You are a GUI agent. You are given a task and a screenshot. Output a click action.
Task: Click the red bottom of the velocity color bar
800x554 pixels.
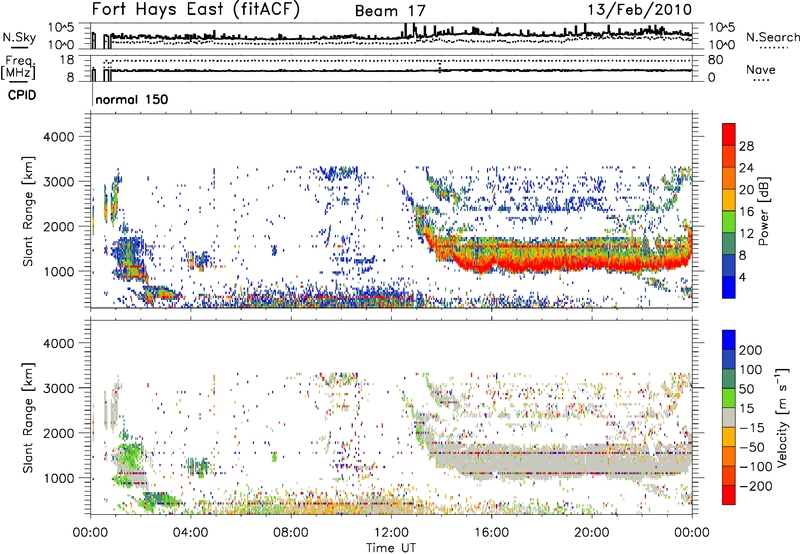(x=729, y=495)
